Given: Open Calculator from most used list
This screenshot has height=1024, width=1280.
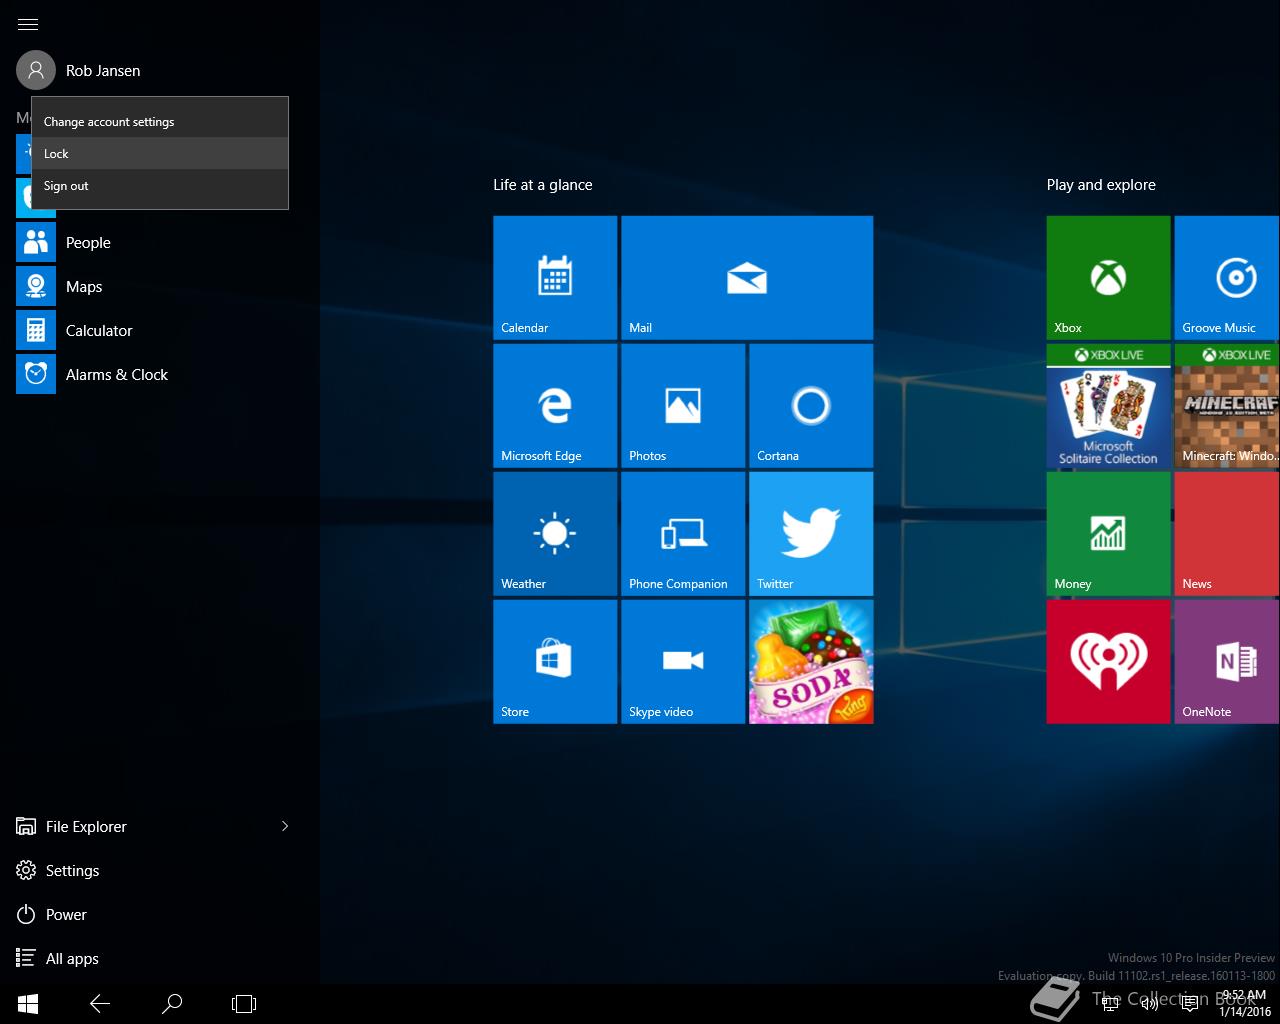Looking at the screenshot, I should coord(98,330).
